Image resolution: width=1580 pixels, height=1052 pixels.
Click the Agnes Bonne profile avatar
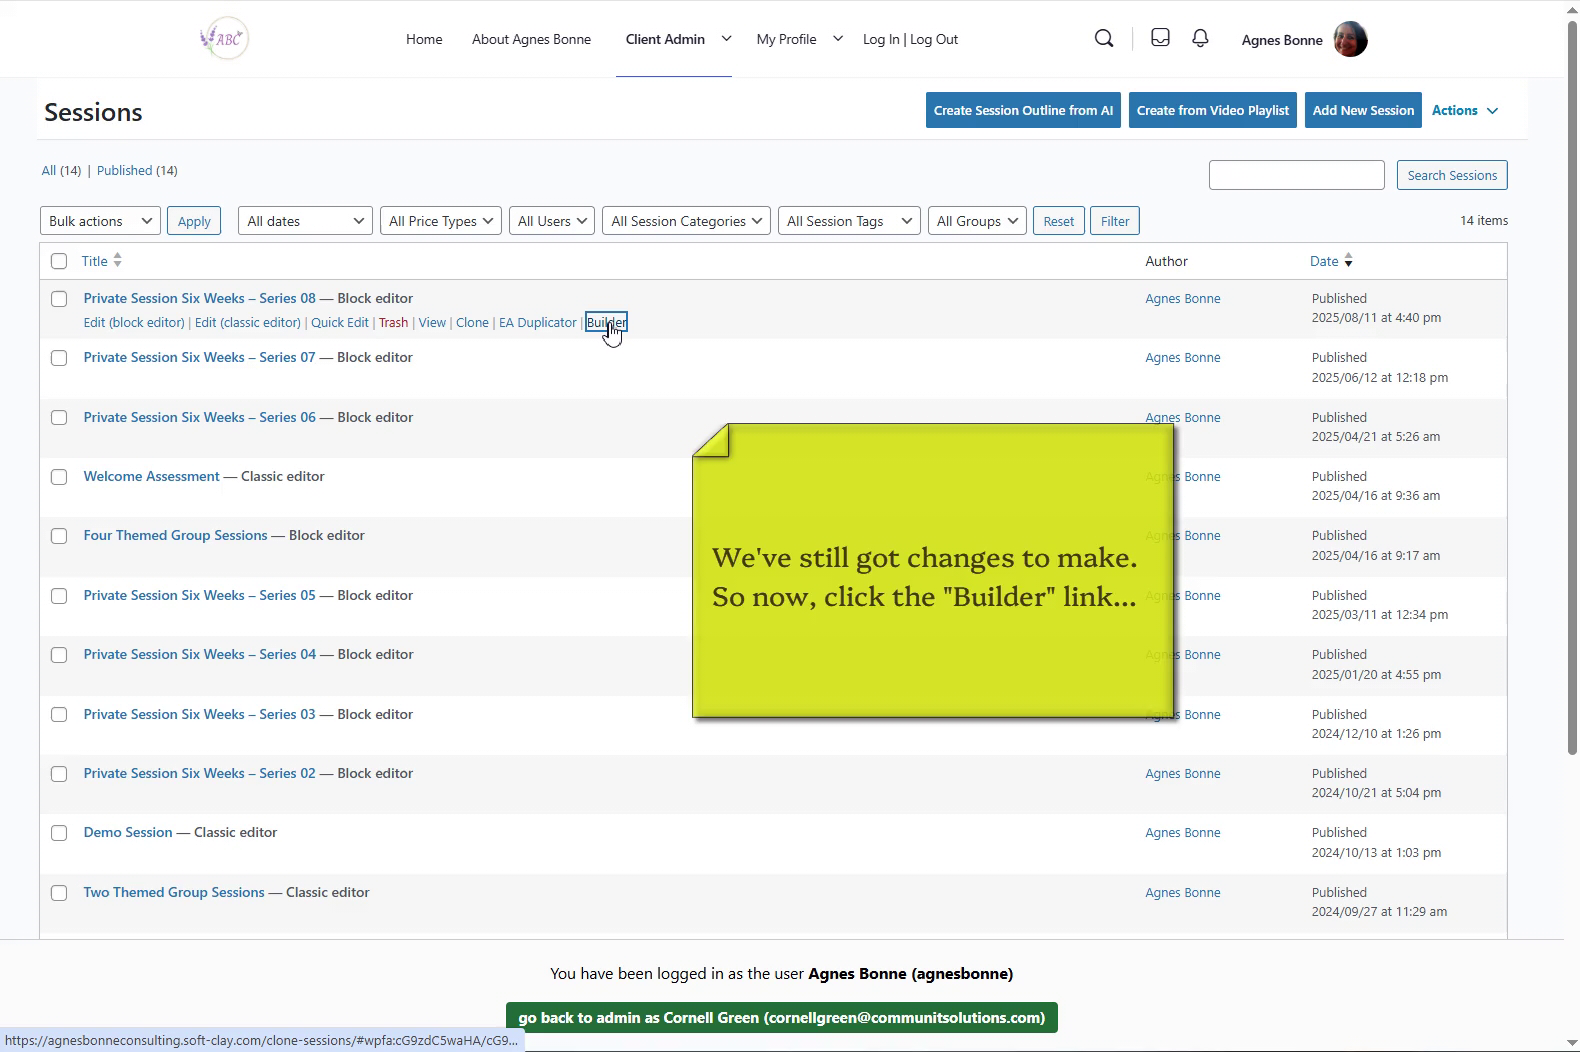click(x=1350, y=40)
